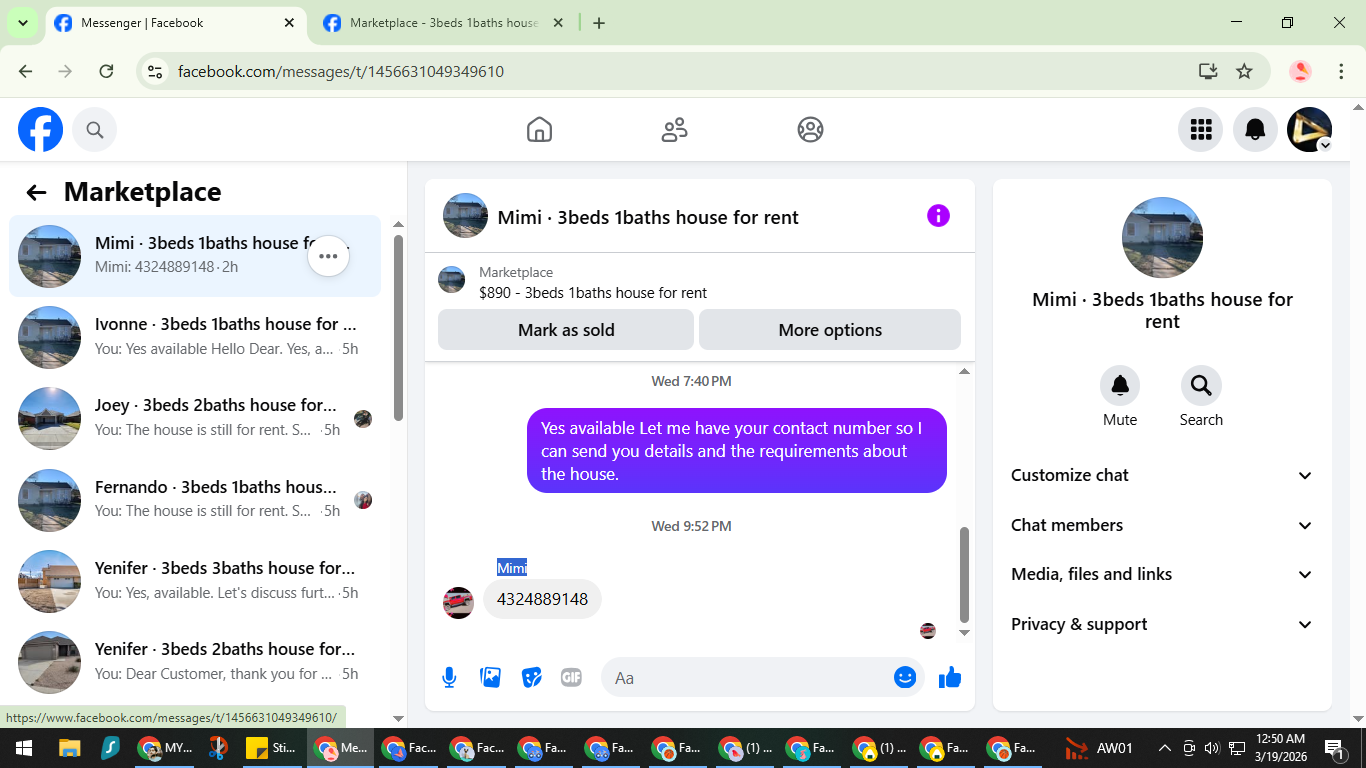This screenshot has height=768, width=1366.
Task: Go to the Home feed icon
Action: [x=539, y=130]
